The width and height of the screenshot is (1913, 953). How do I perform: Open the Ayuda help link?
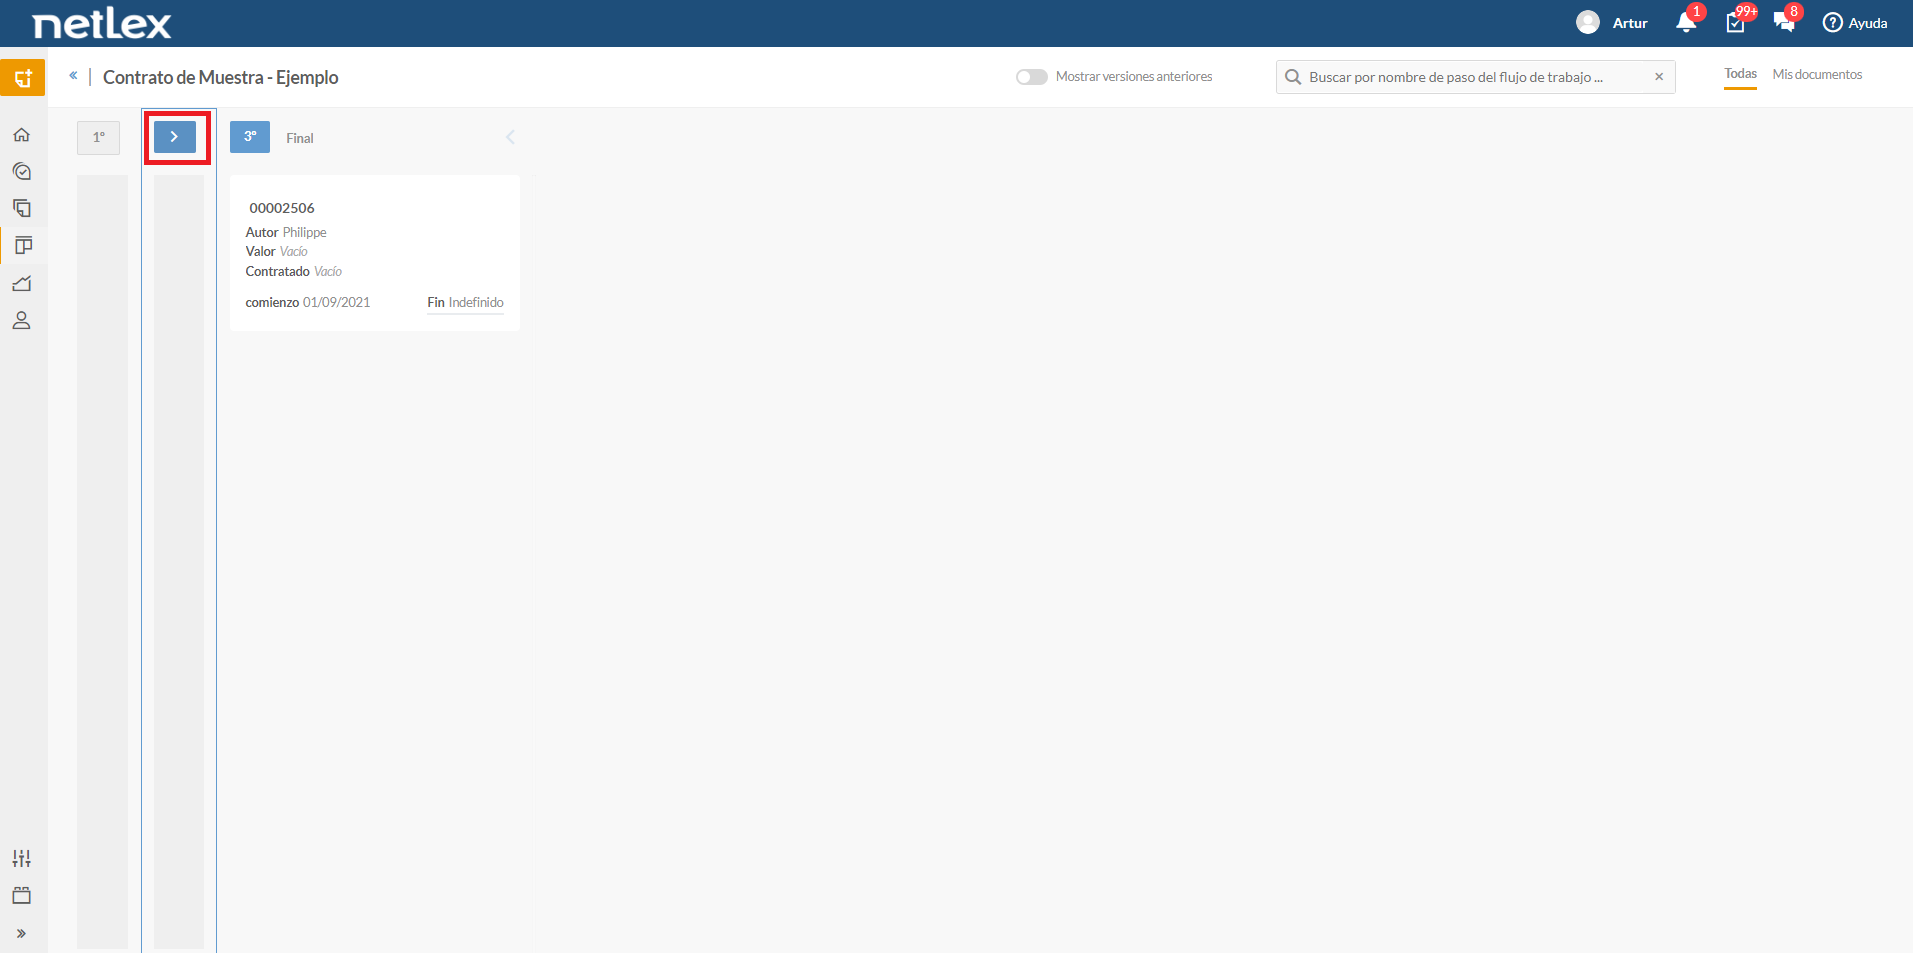point(1855,23)
